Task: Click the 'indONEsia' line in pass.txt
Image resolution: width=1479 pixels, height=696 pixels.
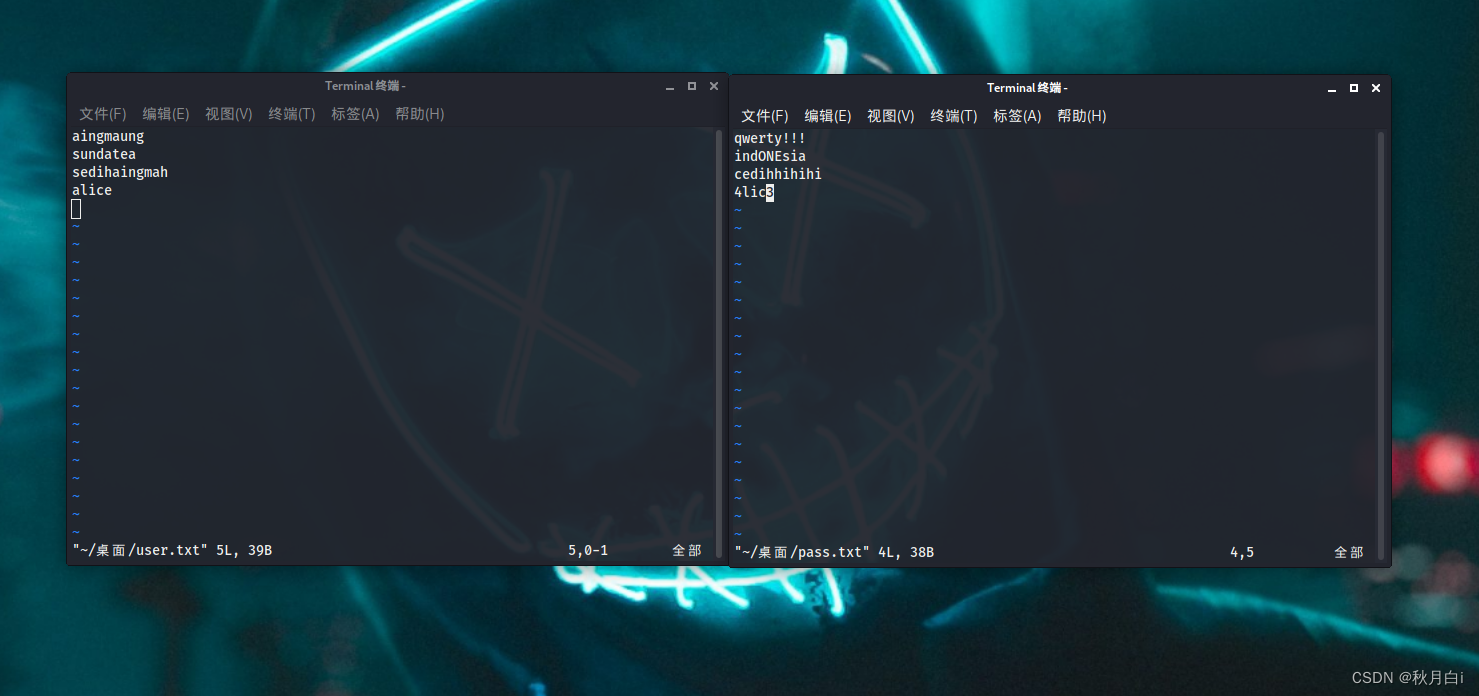Action: point(770,155)
